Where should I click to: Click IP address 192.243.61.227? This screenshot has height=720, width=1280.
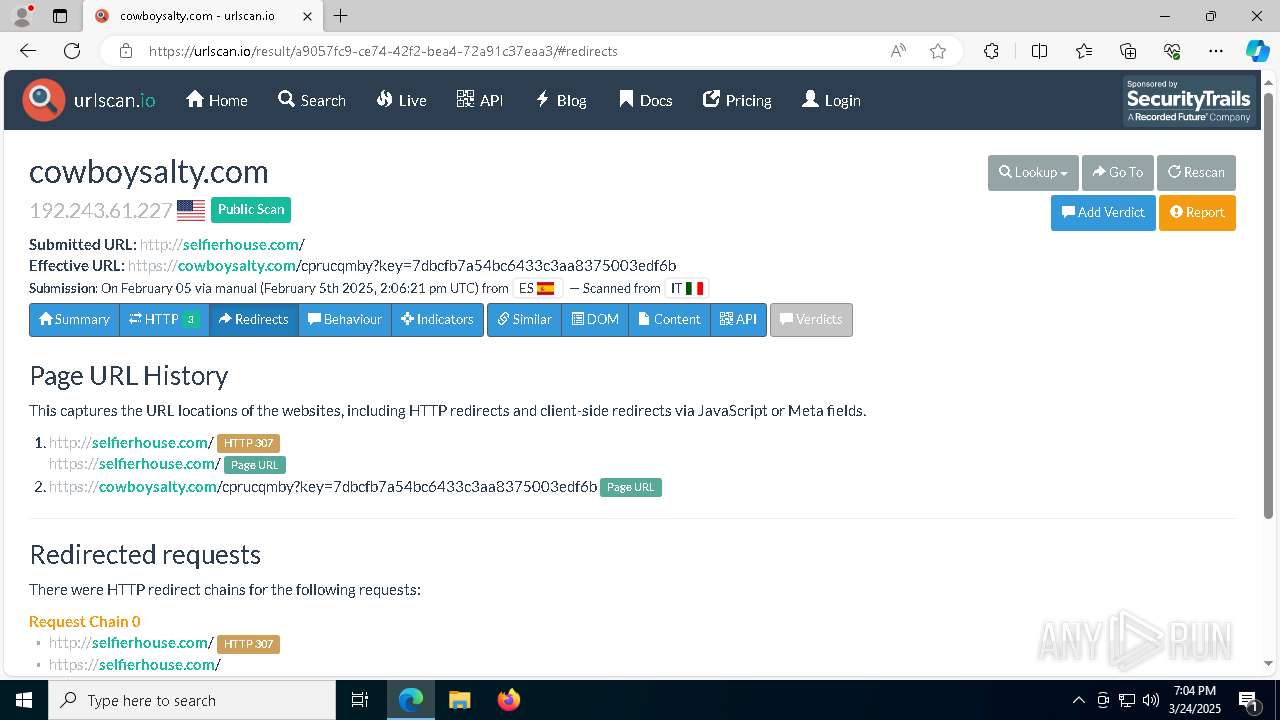click(x=101, y=210)
